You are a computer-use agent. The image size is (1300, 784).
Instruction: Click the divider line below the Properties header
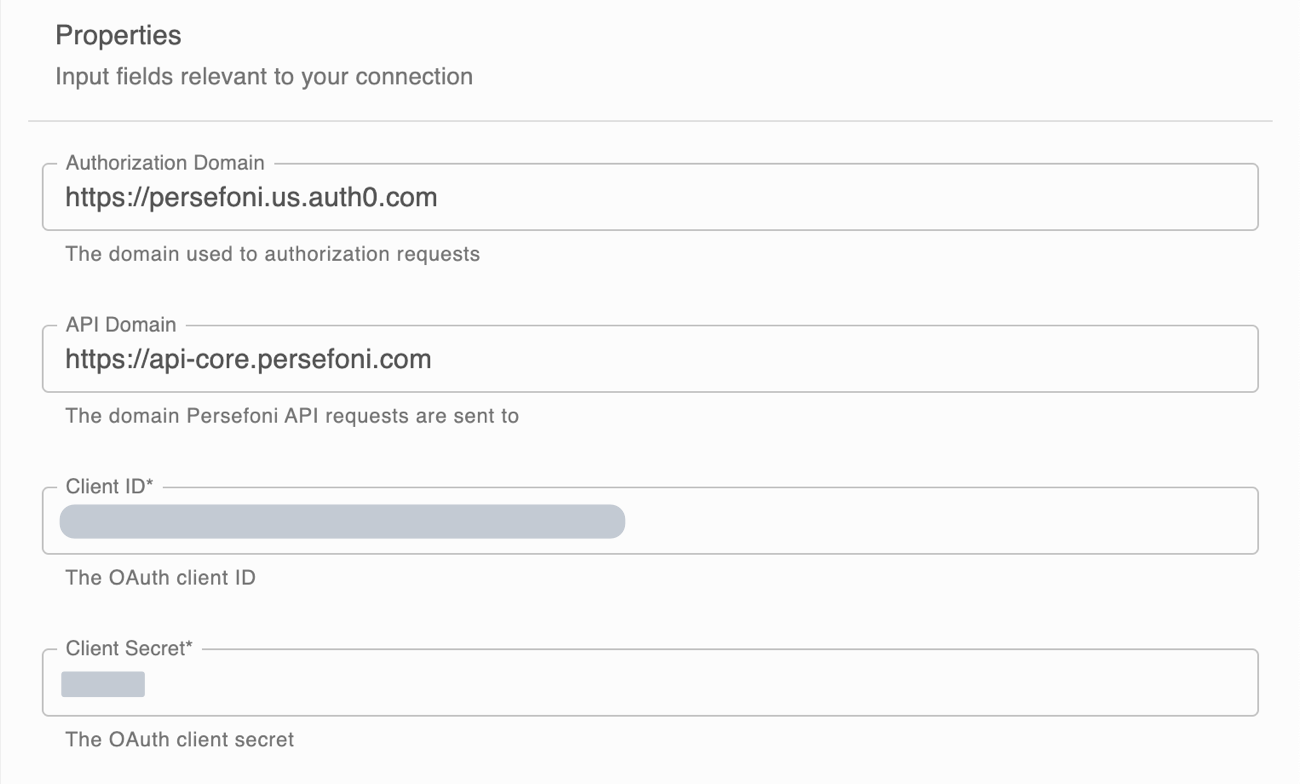[x=650, y=121]
